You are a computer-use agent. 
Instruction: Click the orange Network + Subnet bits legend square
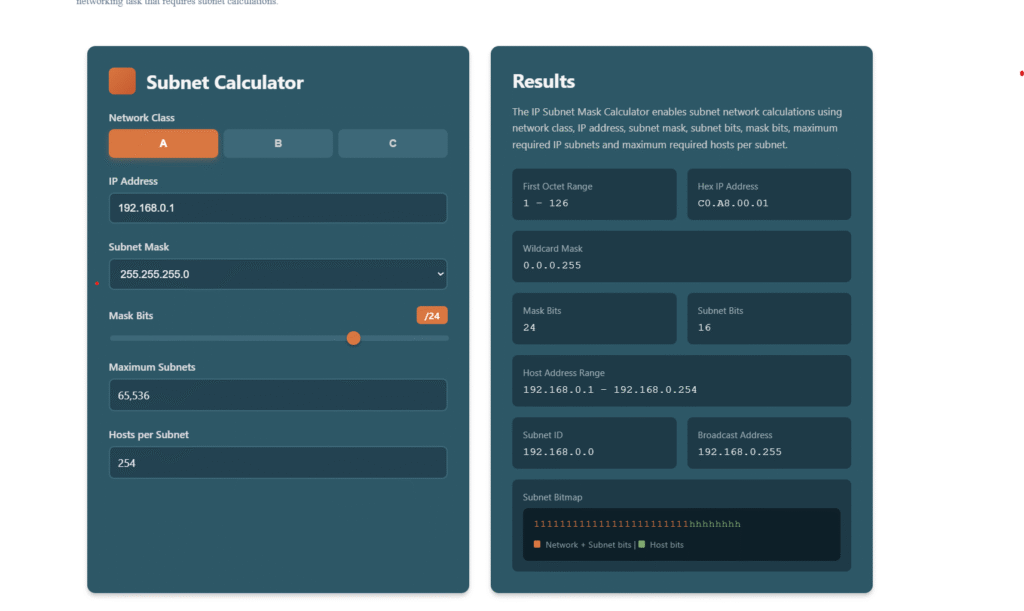[x=537, y=544]
